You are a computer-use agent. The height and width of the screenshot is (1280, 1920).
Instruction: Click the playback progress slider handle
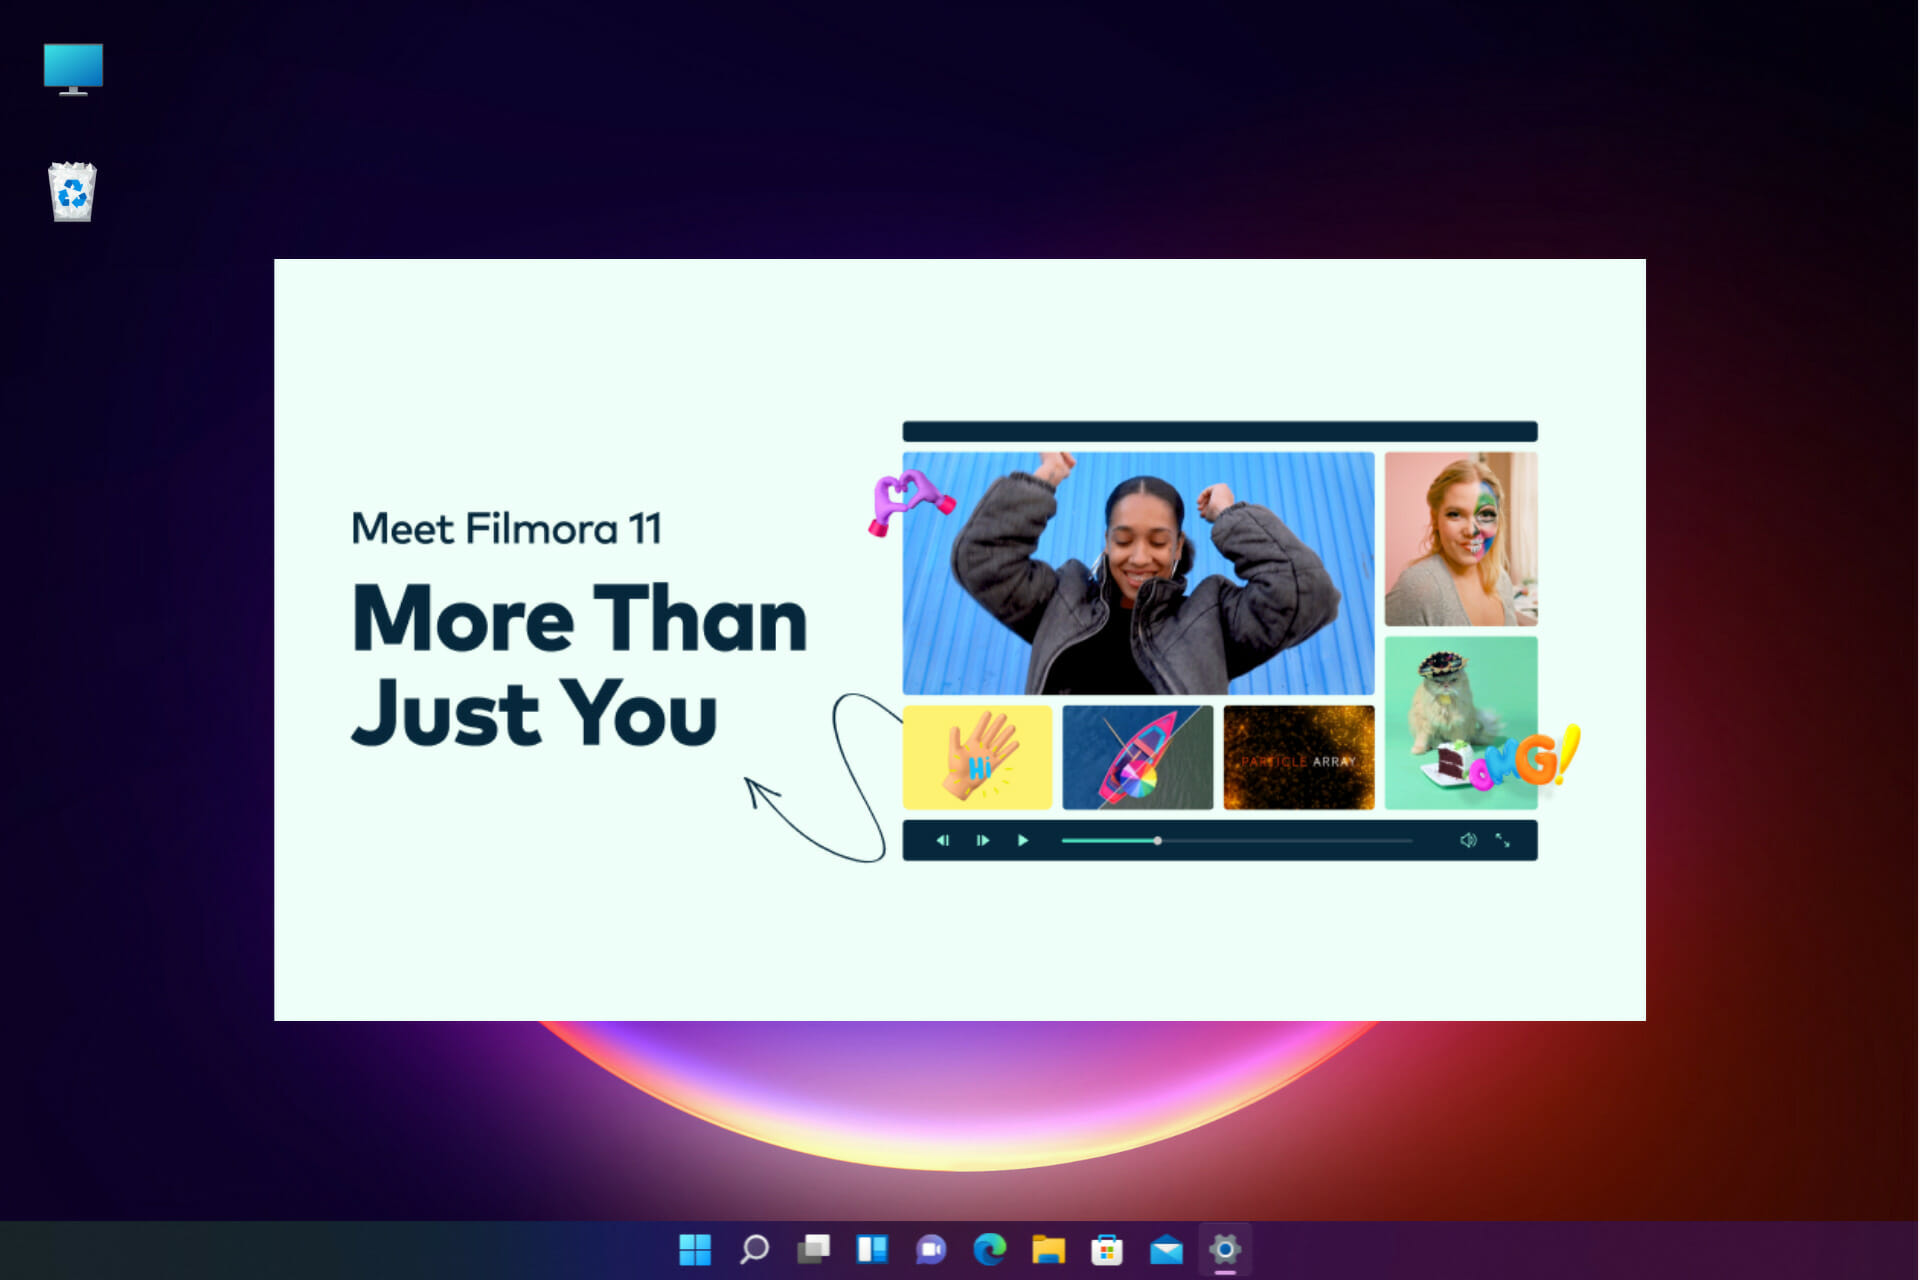[x=1157, y=840]
